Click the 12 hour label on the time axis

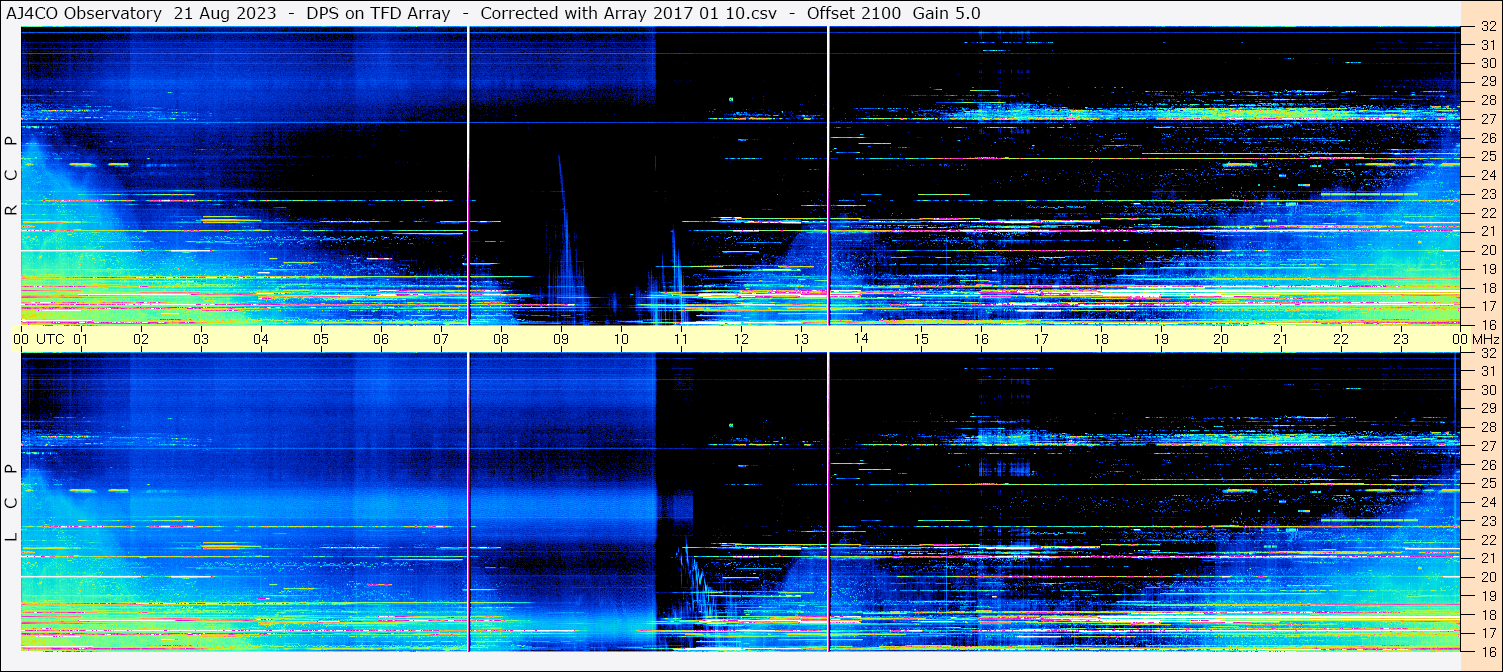point(741,339)
